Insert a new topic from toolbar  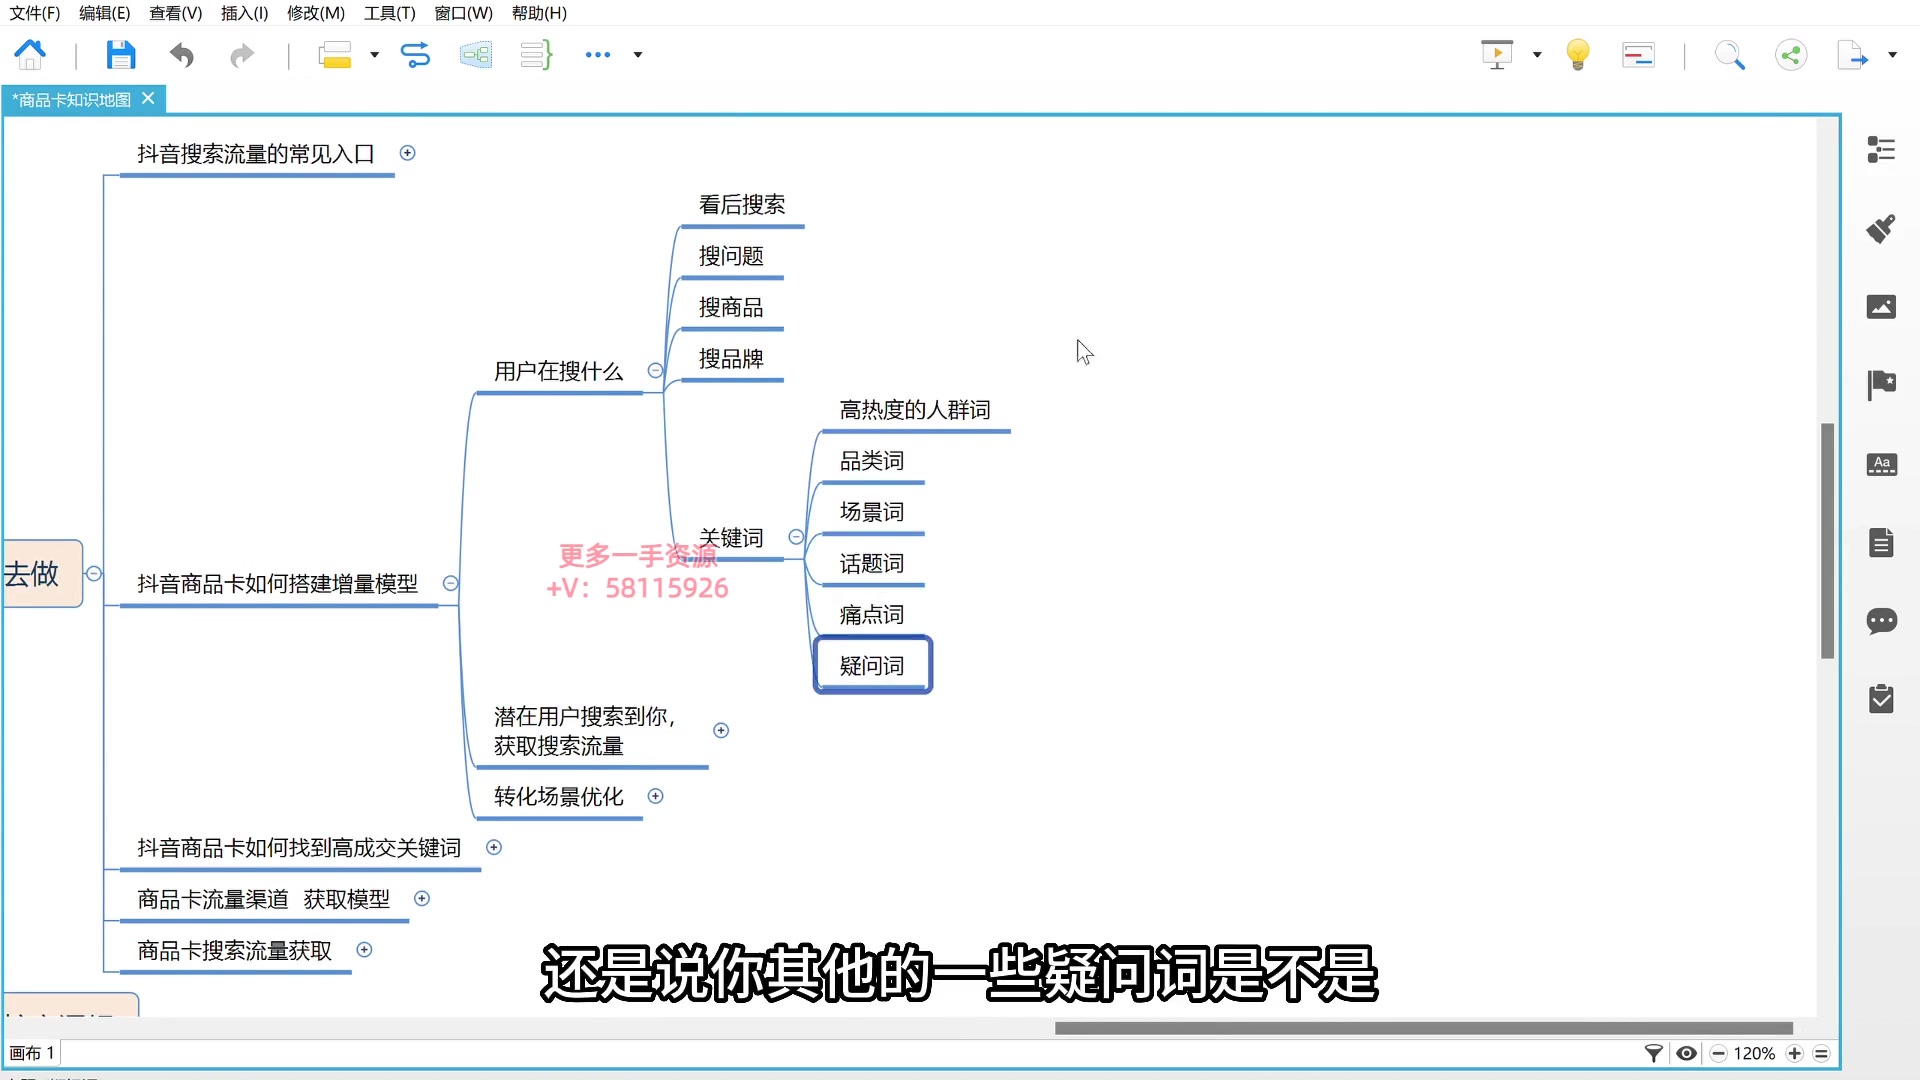point(334,54)
